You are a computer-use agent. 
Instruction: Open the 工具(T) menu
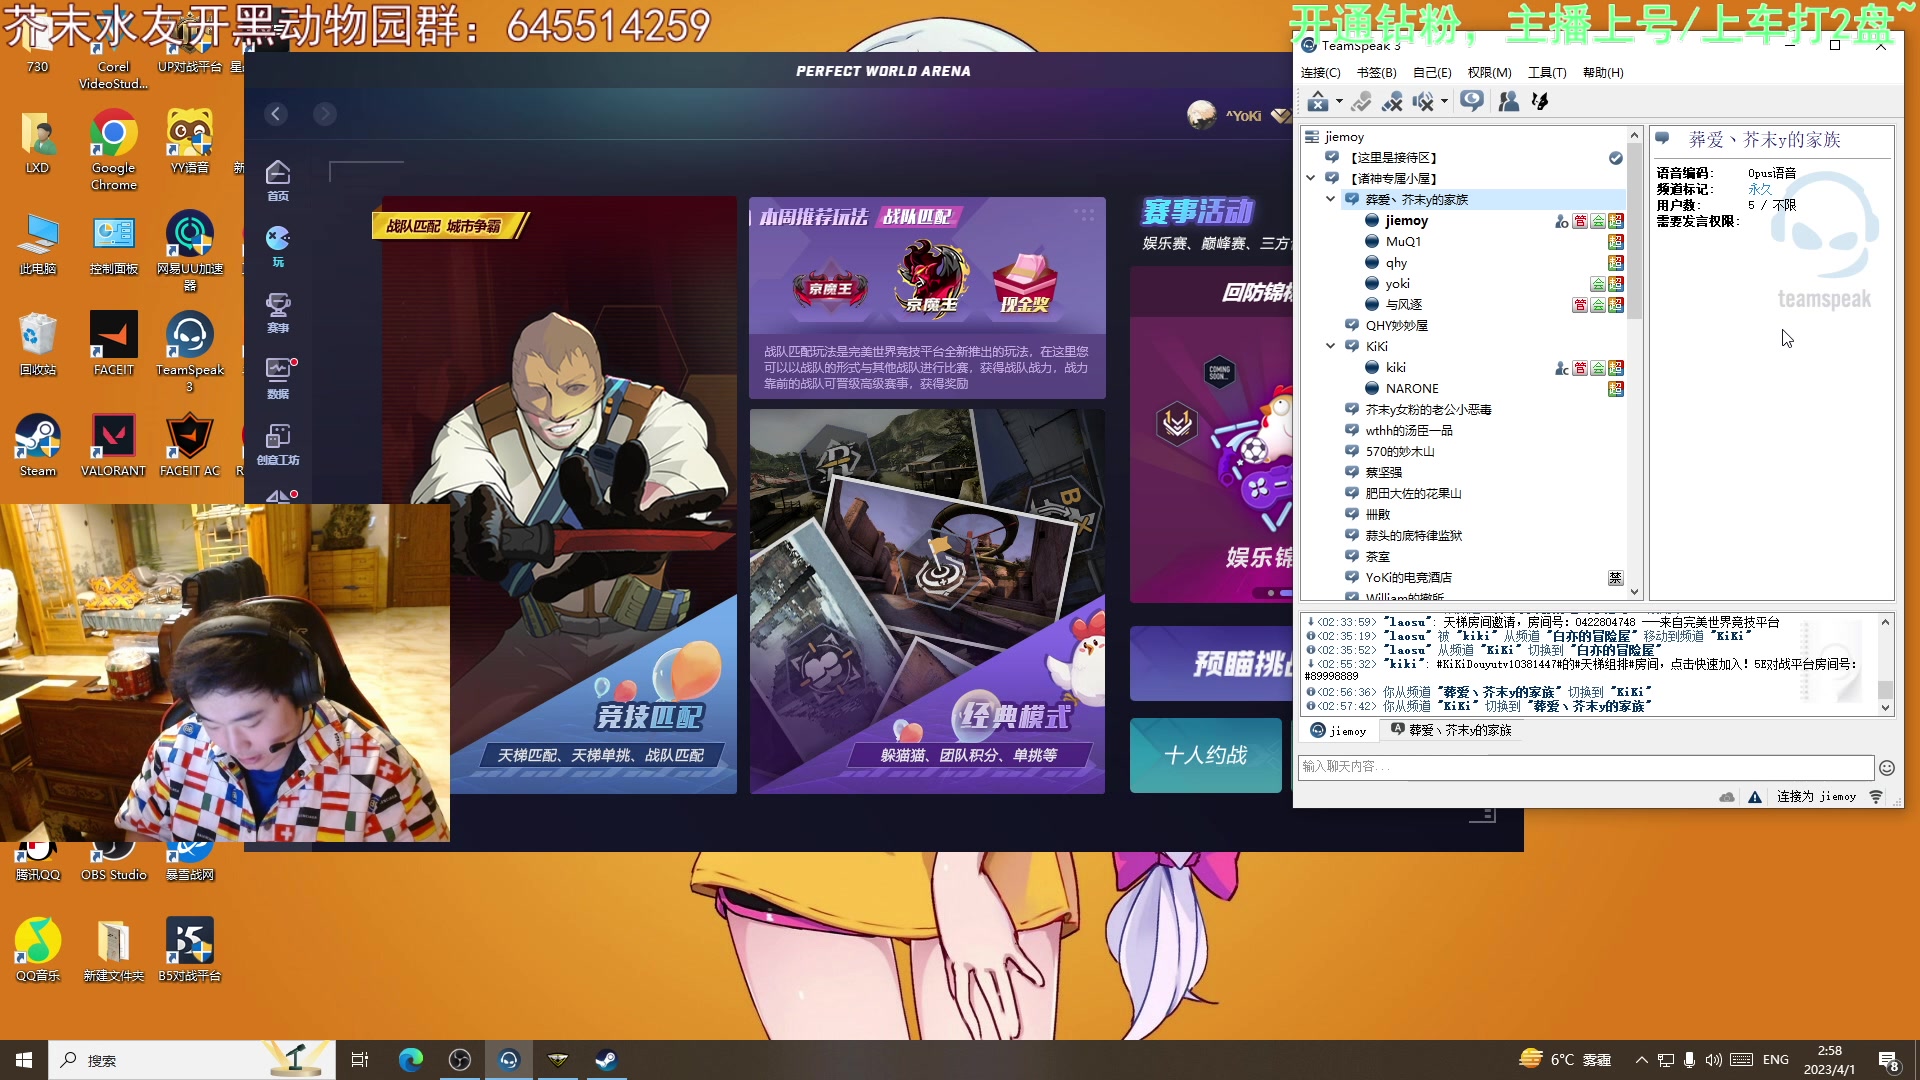[x=1546, y=73]
